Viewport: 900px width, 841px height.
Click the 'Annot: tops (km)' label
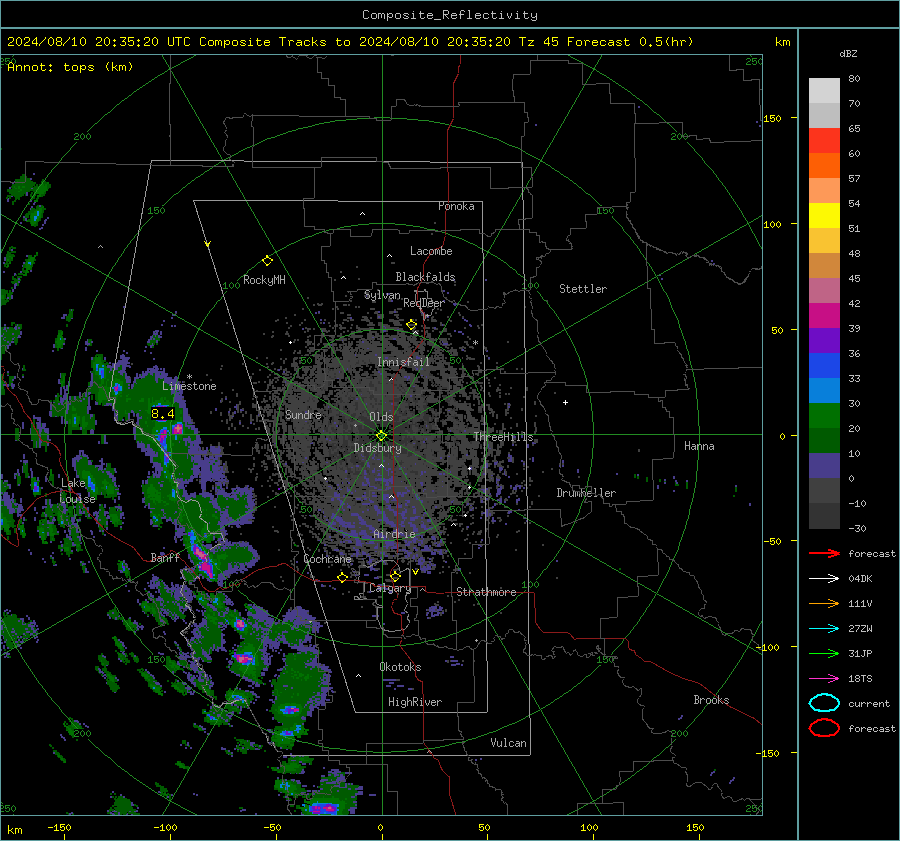tap(70, 67)
